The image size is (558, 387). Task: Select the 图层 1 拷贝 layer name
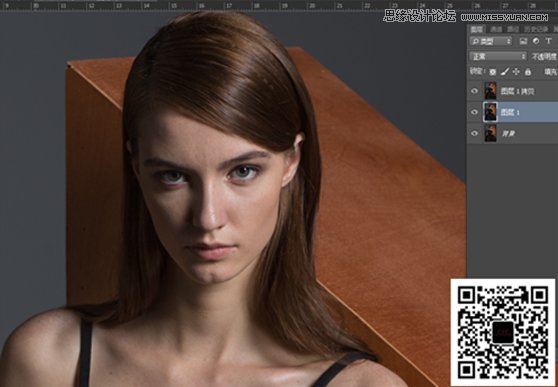coord(517,91)
